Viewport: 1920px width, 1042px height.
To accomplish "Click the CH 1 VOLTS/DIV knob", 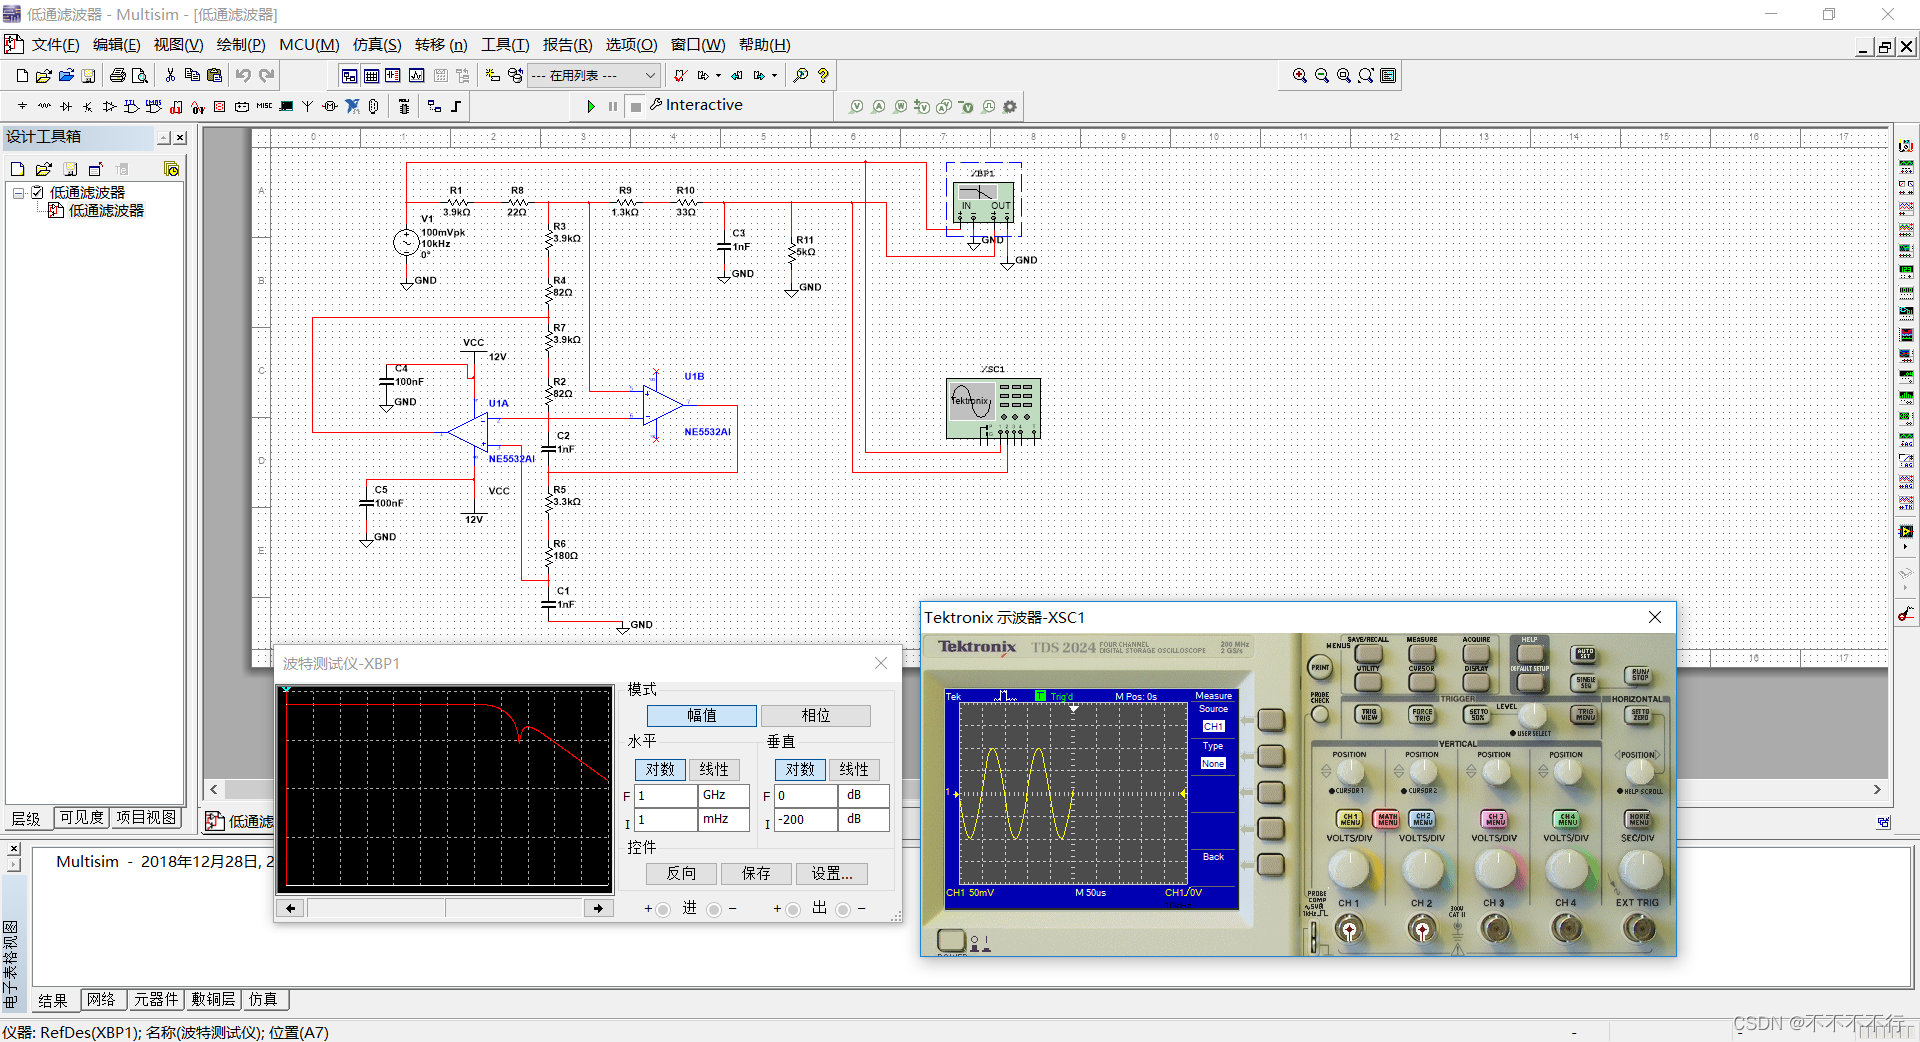I will pyautogui.click(x=1349, y=870).
